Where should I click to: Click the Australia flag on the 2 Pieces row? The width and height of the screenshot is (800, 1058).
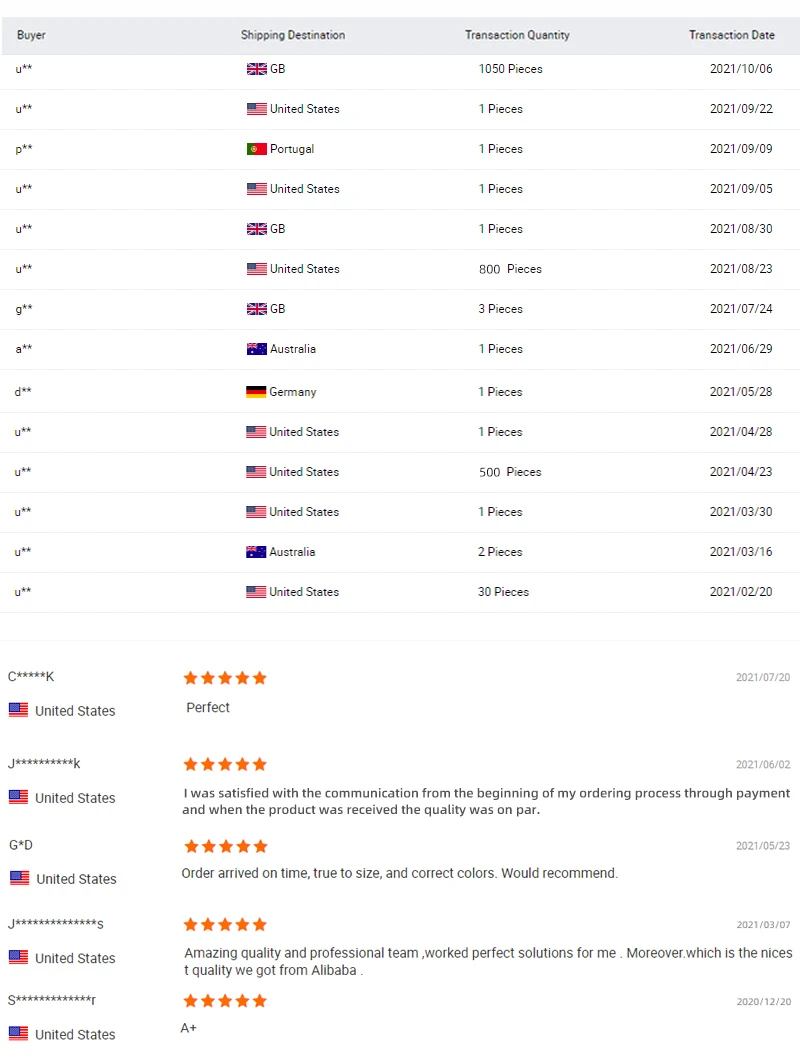256,552
